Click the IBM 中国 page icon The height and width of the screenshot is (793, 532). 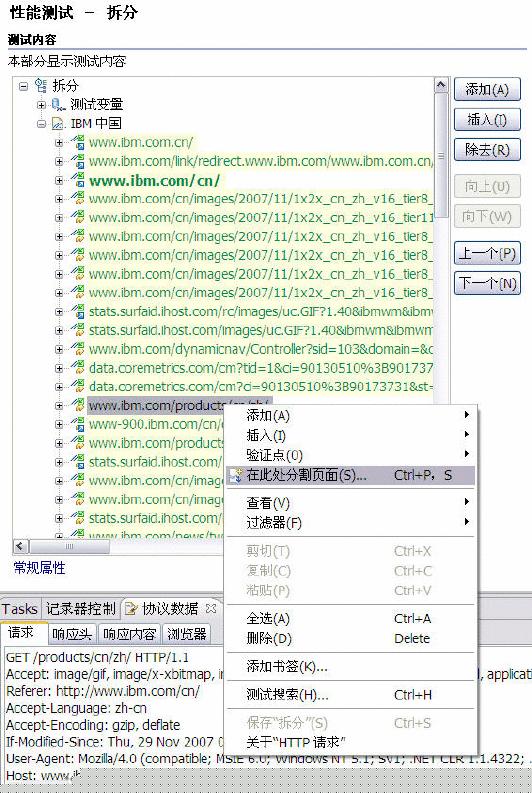pos(58,123)
